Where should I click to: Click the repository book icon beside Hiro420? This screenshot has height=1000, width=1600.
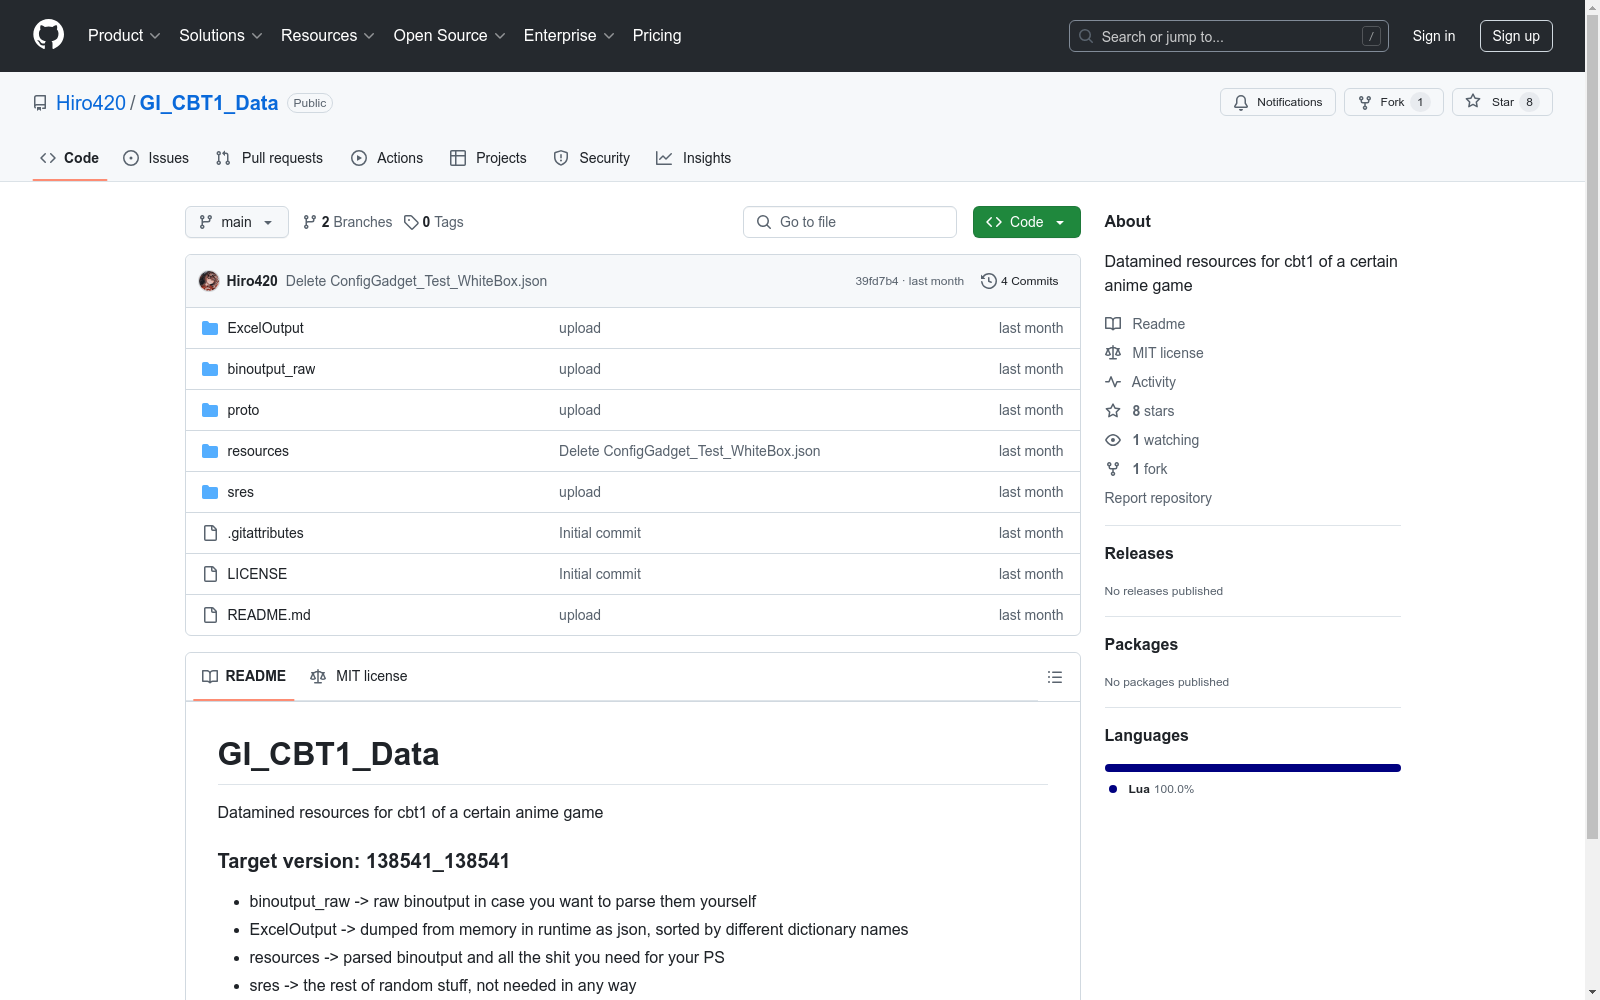pos(40,103)
